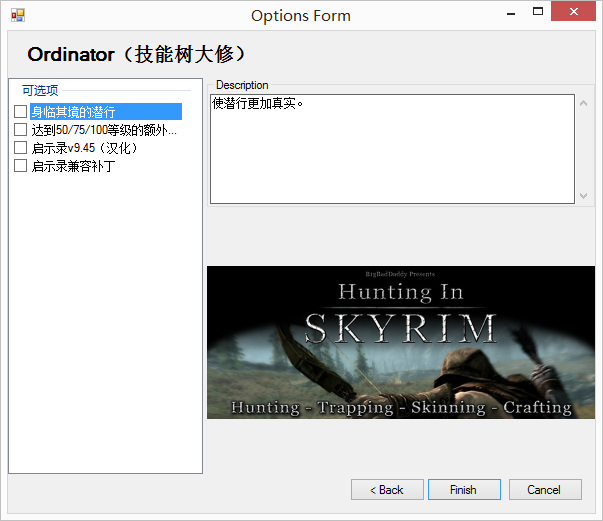603x521 pixels.
Task: Highlight the 启示录兼容补丁 option label
Action: (73, 166)
